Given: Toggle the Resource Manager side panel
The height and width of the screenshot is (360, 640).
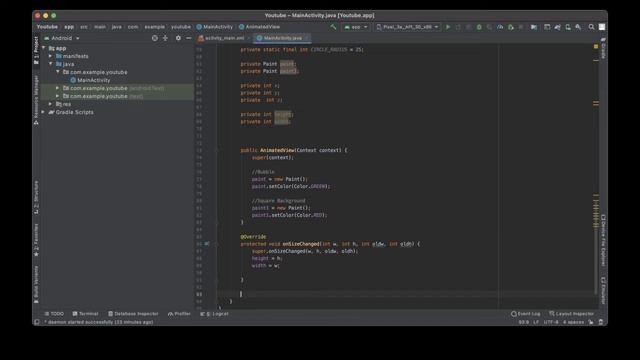Looking at the screenshot, I should 36,100.
